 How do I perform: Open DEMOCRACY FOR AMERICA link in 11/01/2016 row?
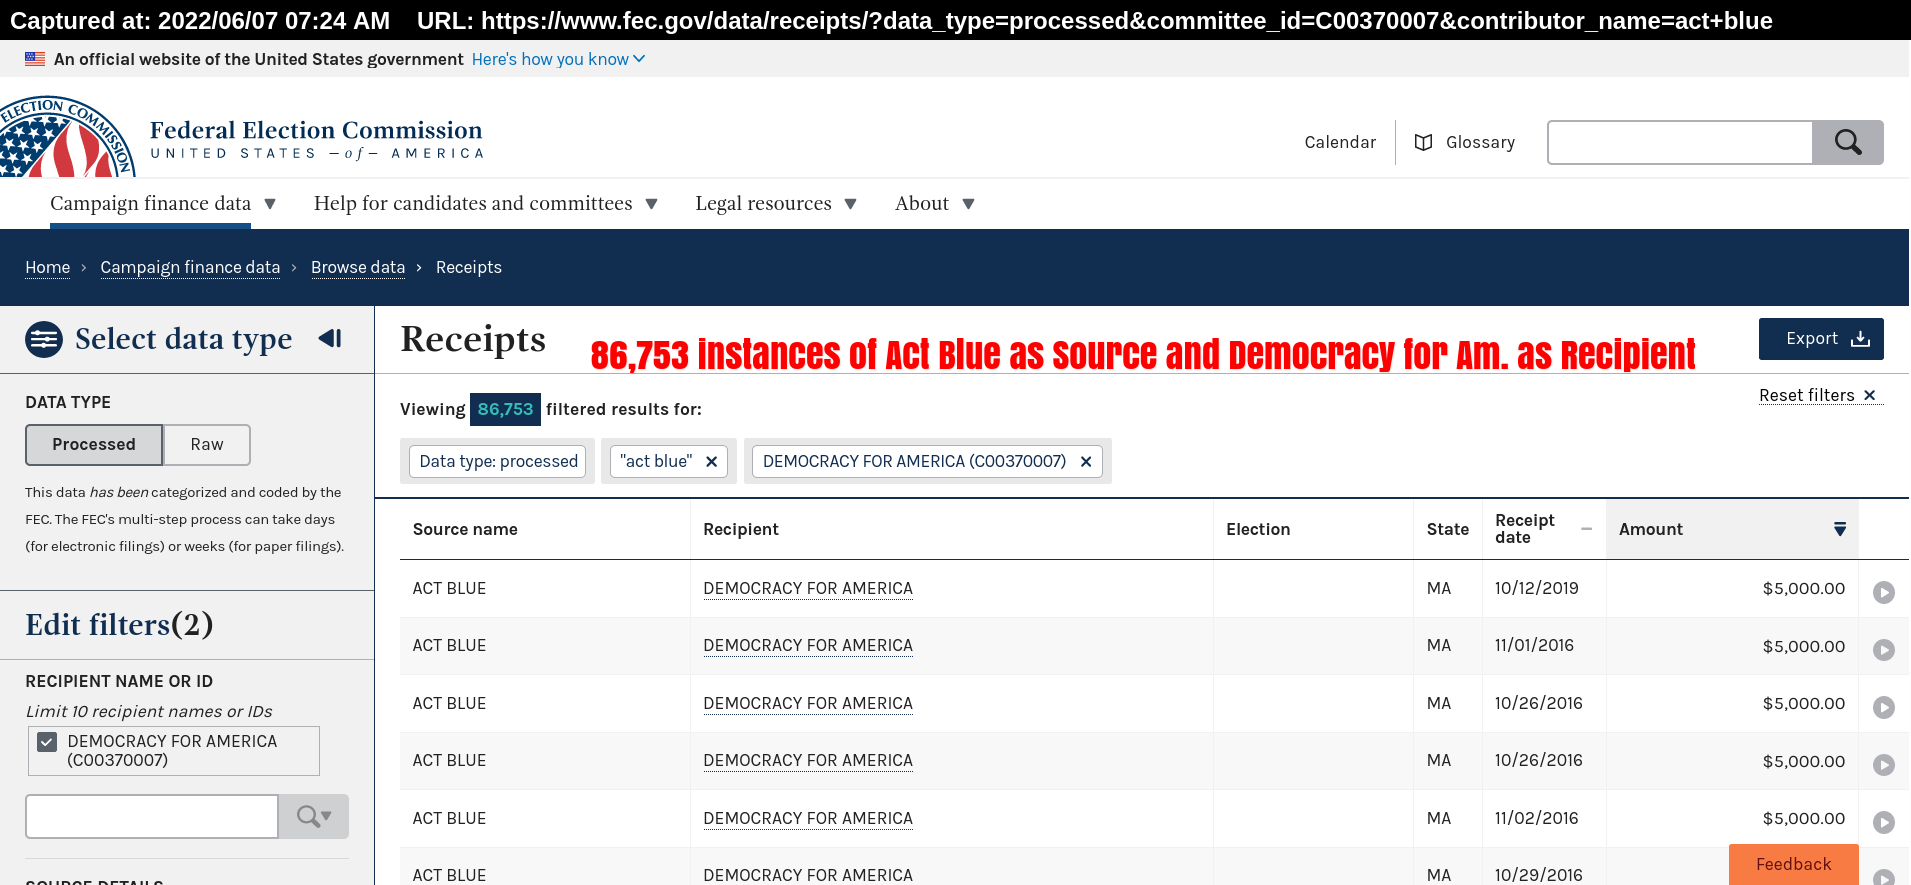tap(808, 645)
